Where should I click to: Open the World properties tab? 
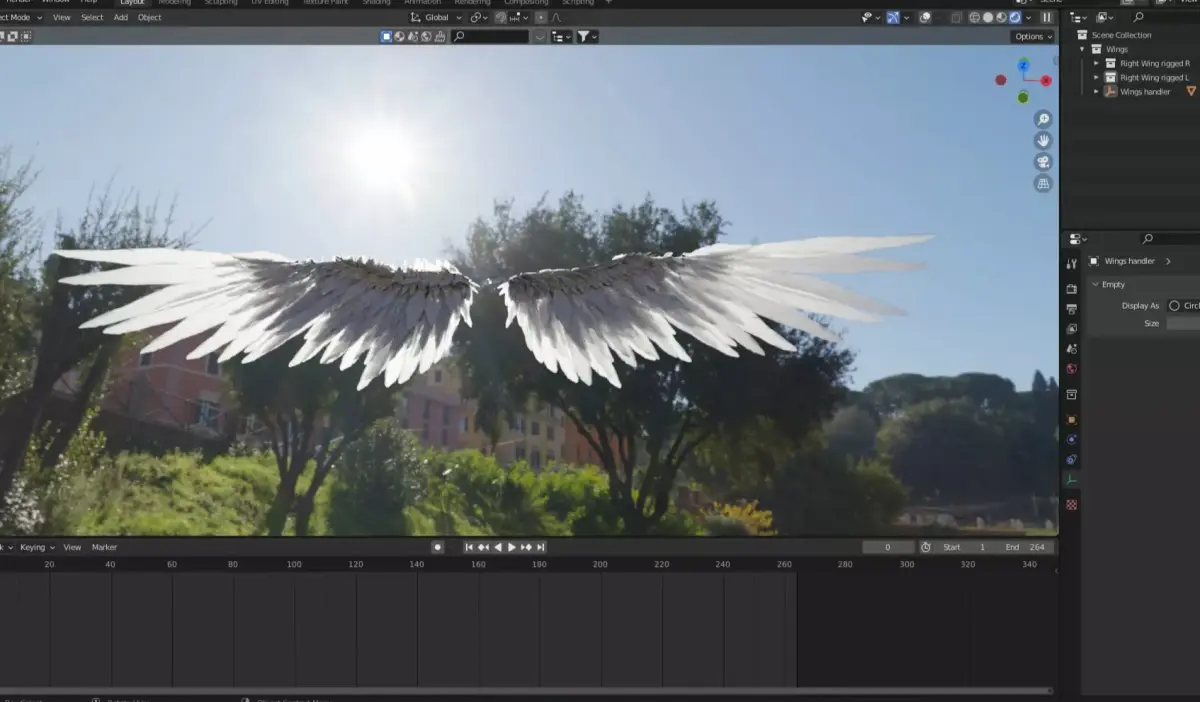[1071, 369]
